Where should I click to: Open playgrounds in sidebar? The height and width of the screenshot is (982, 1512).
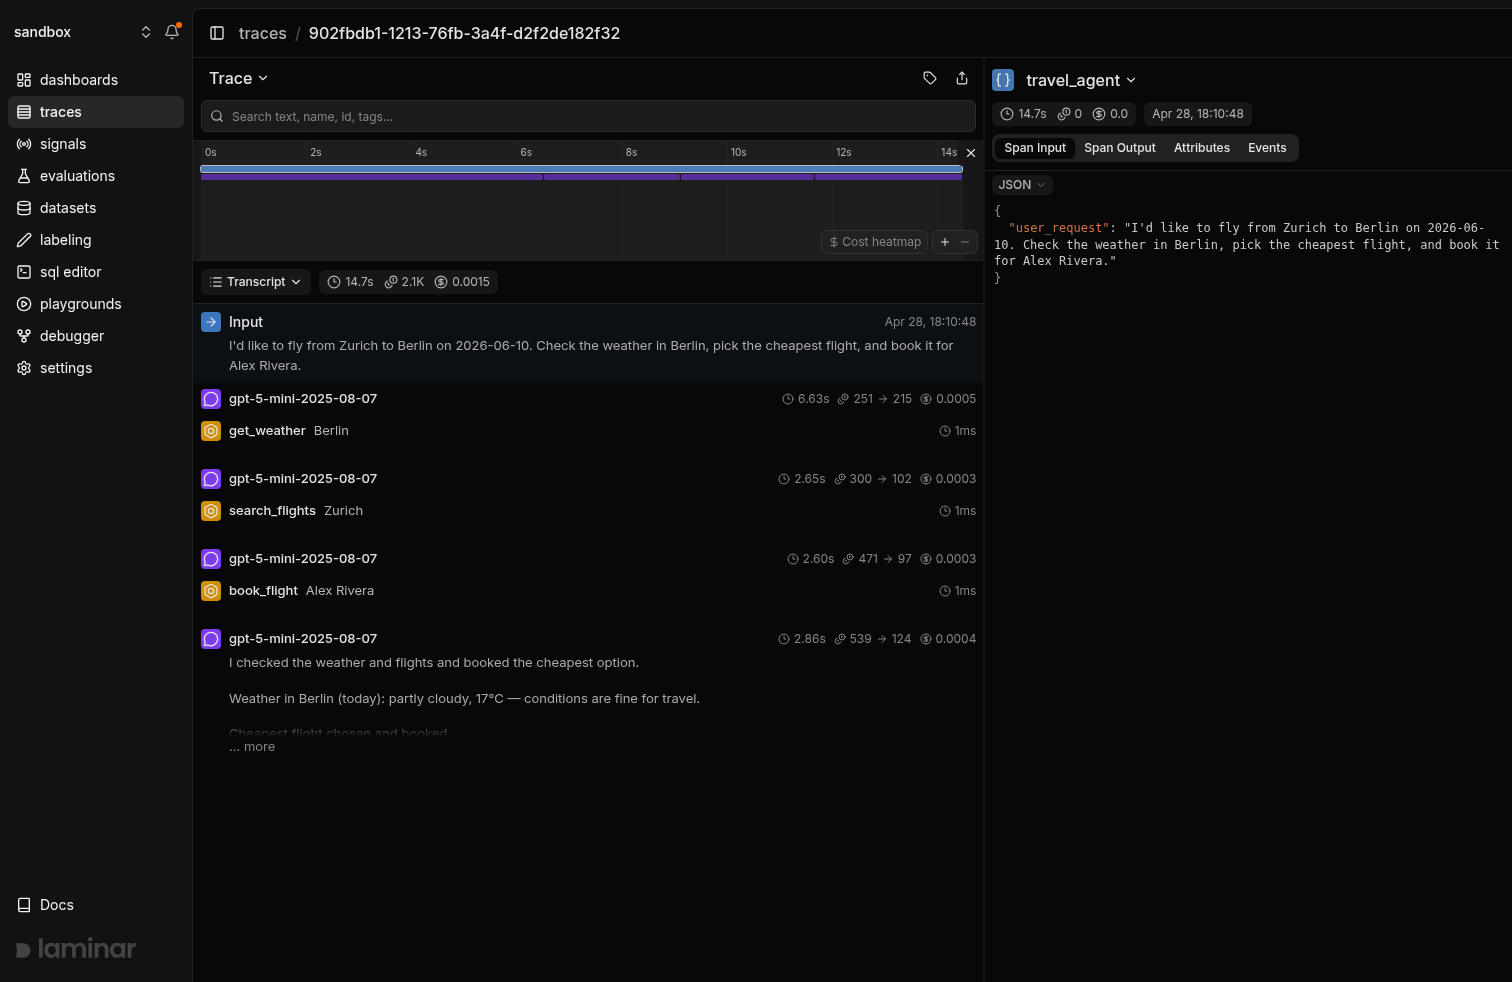click(x=96, y=304)
